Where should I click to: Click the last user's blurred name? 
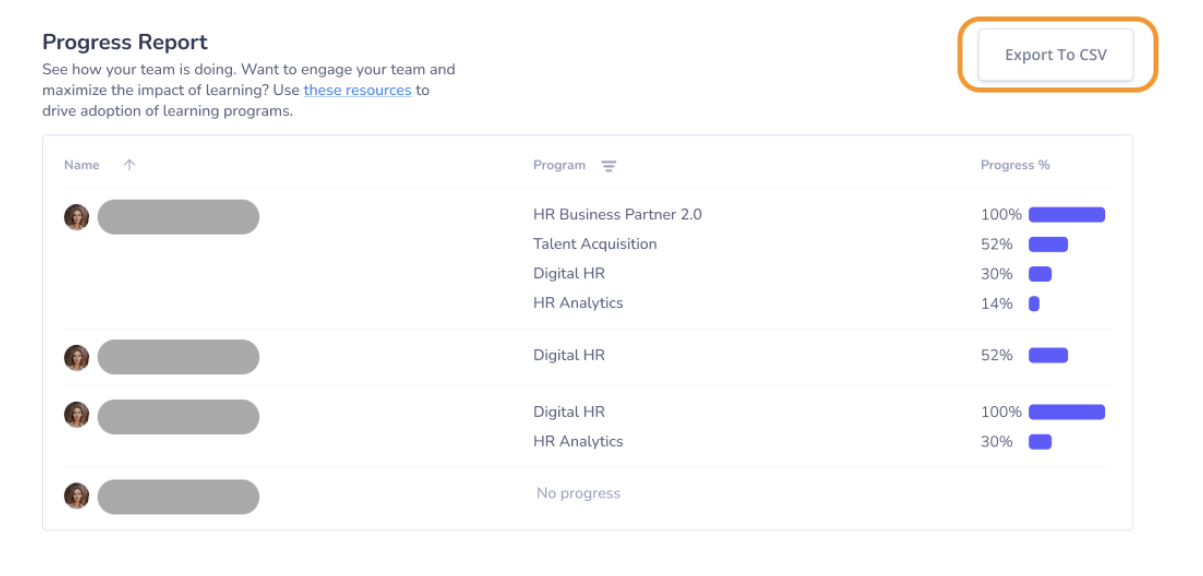click(178, 497)
